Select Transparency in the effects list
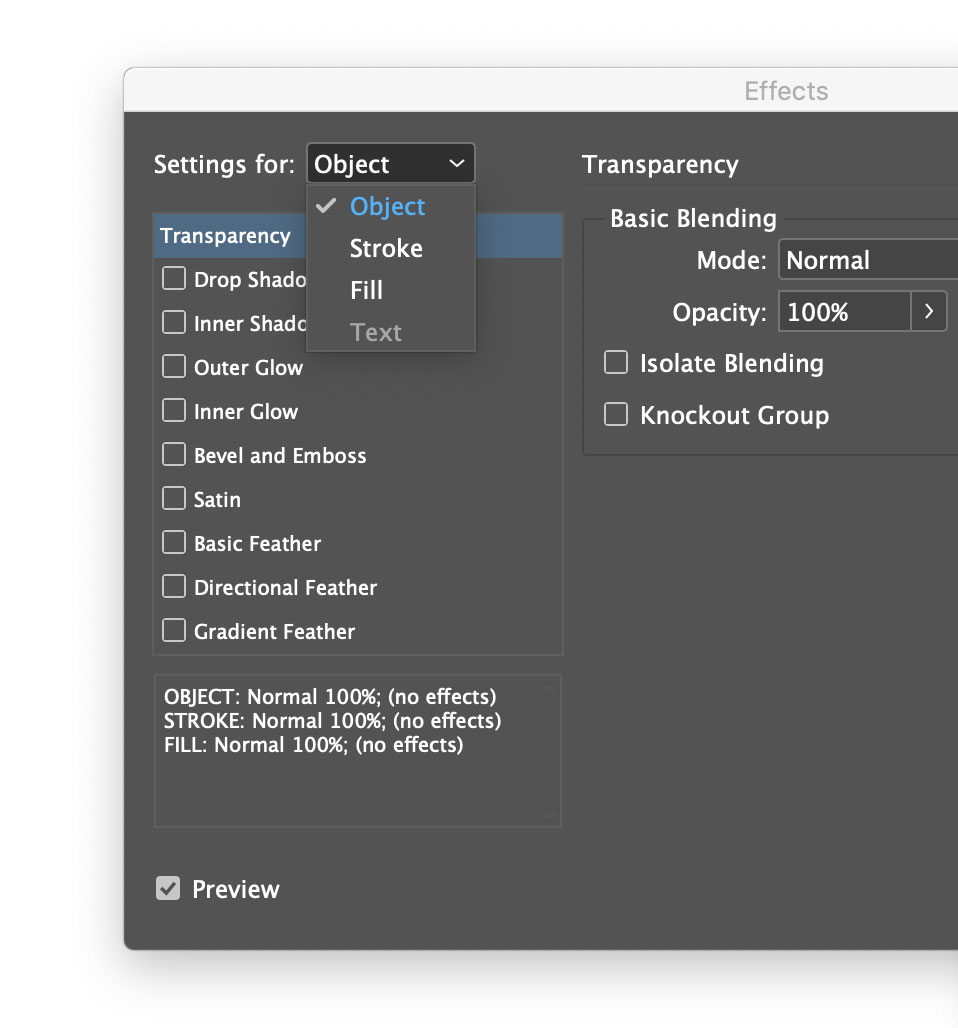Viewport: 958px width, 1028px height. (222, 235)
